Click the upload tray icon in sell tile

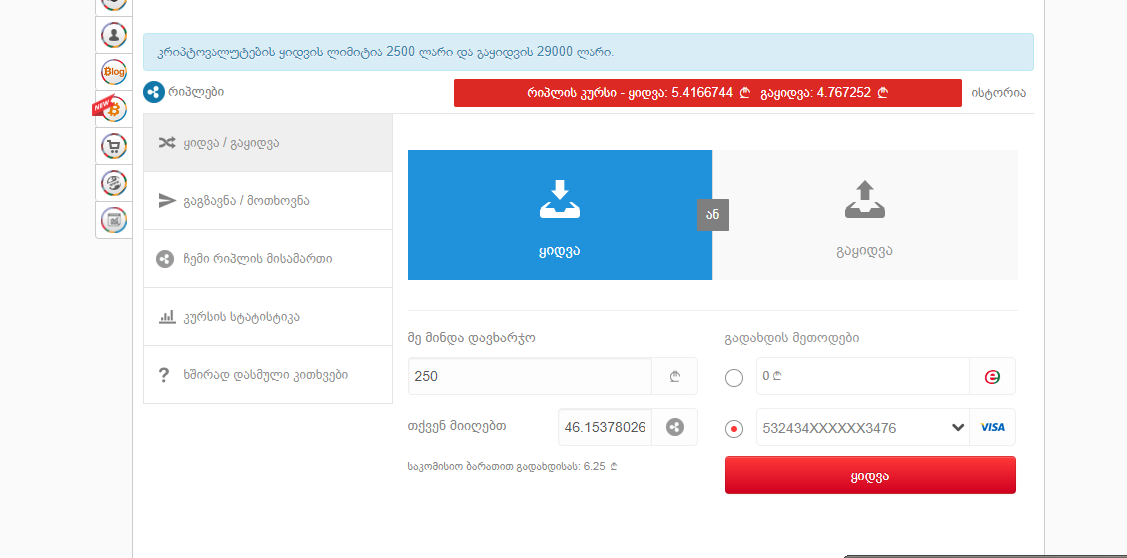point(865,199)
